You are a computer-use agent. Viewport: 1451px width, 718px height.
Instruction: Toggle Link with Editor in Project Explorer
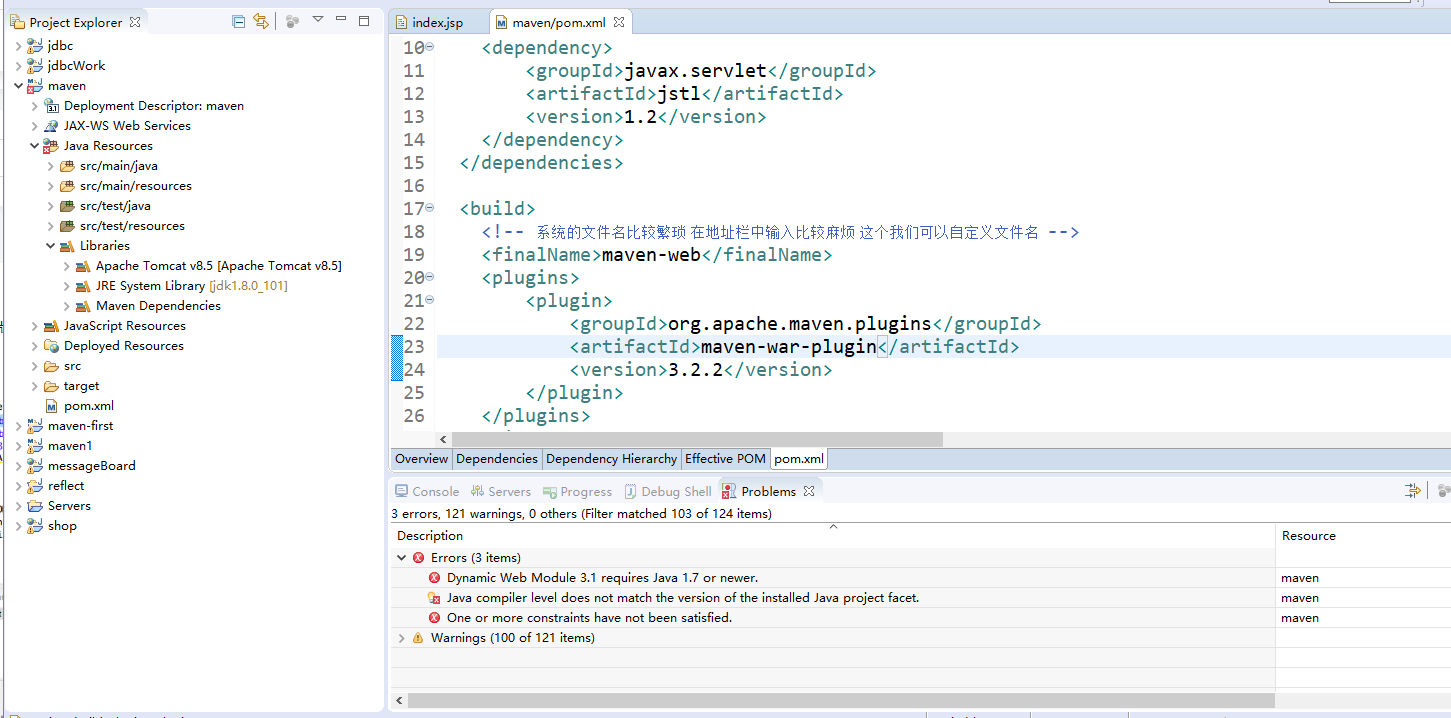261,21
